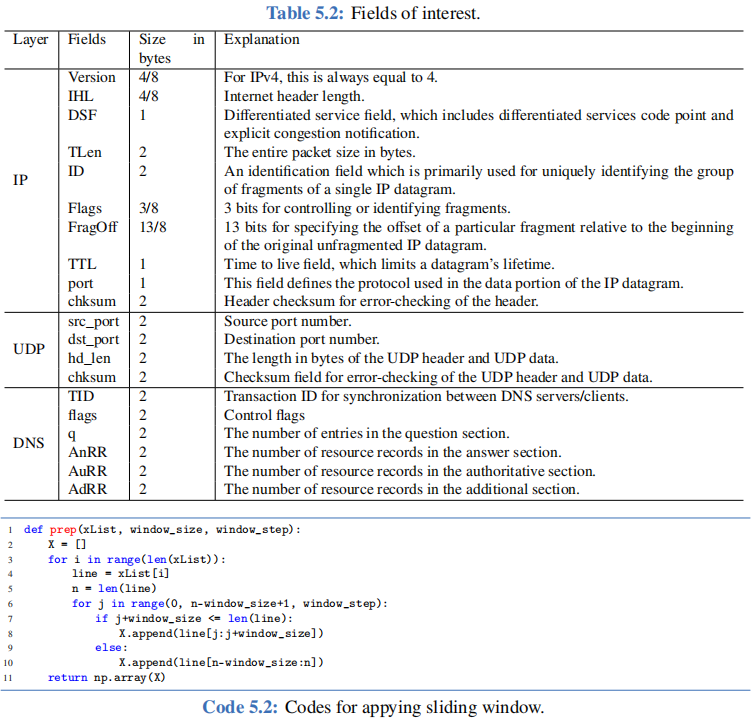Click the 'dst_port' field name
753x719 pixels.
pos(96,340)
